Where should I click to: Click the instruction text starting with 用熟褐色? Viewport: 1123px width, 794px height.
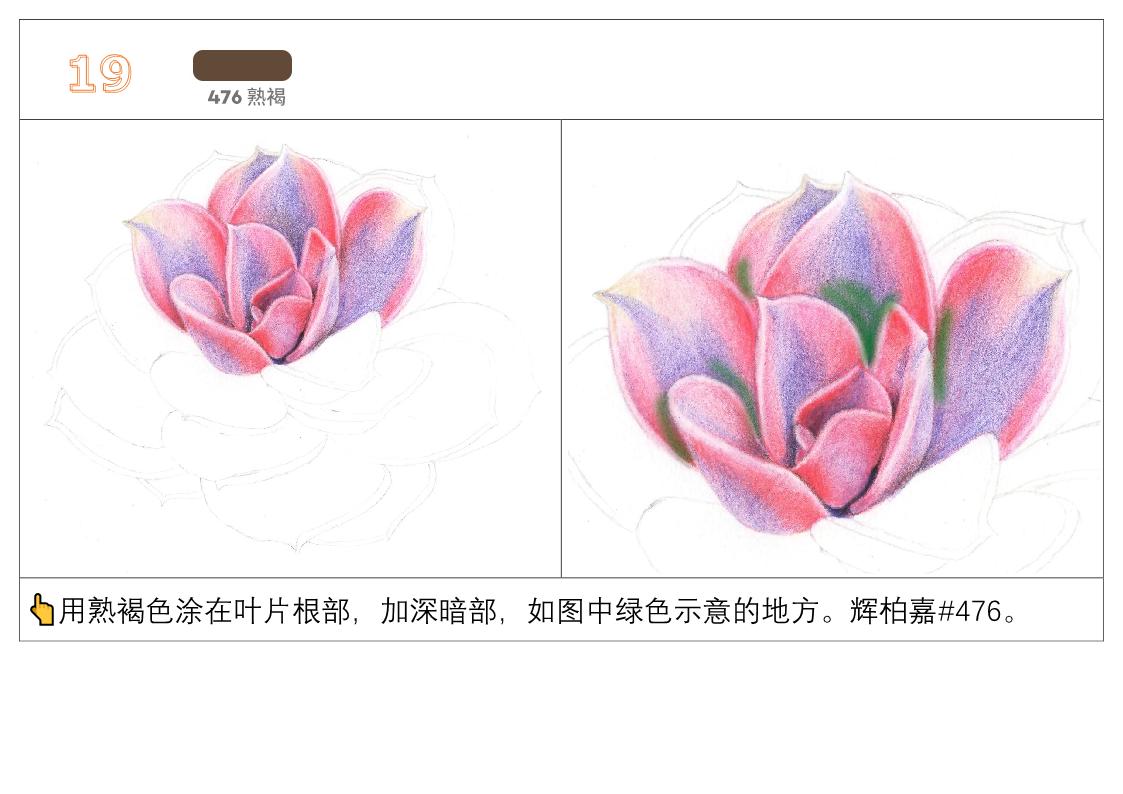(x=537, y=611)
